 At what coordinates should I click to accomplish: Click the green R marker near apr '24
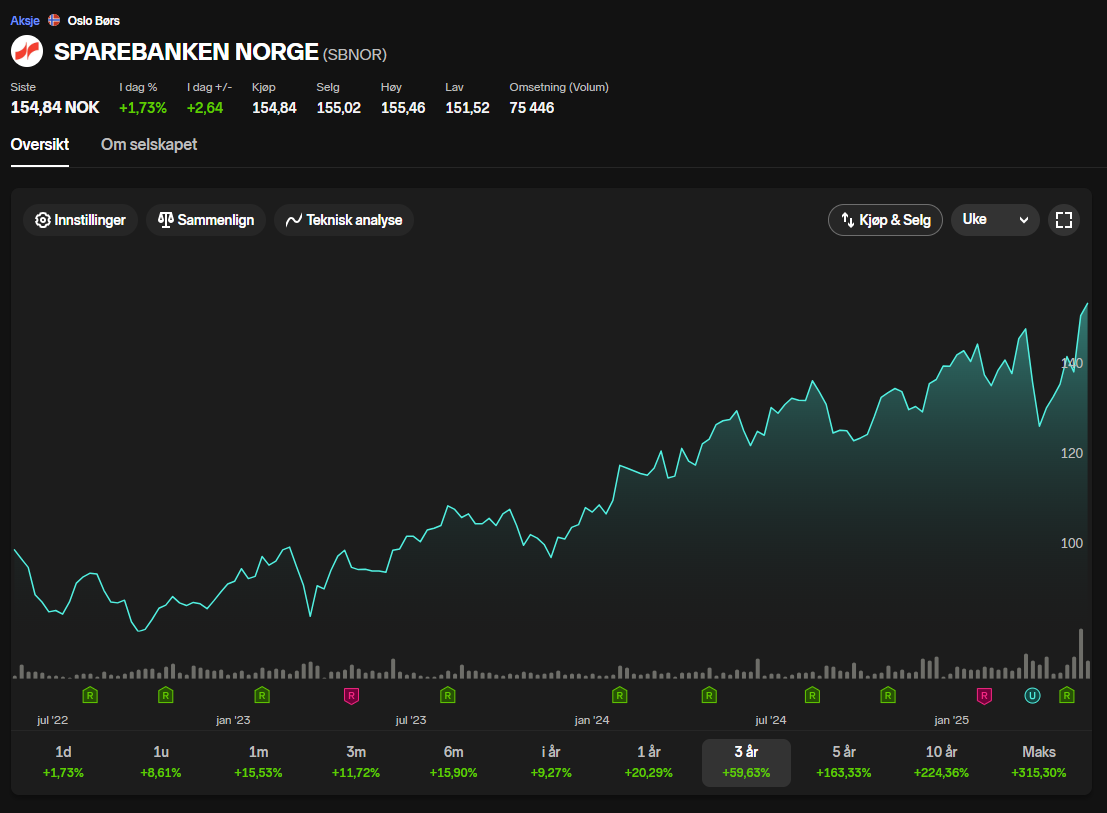[709, 695]
